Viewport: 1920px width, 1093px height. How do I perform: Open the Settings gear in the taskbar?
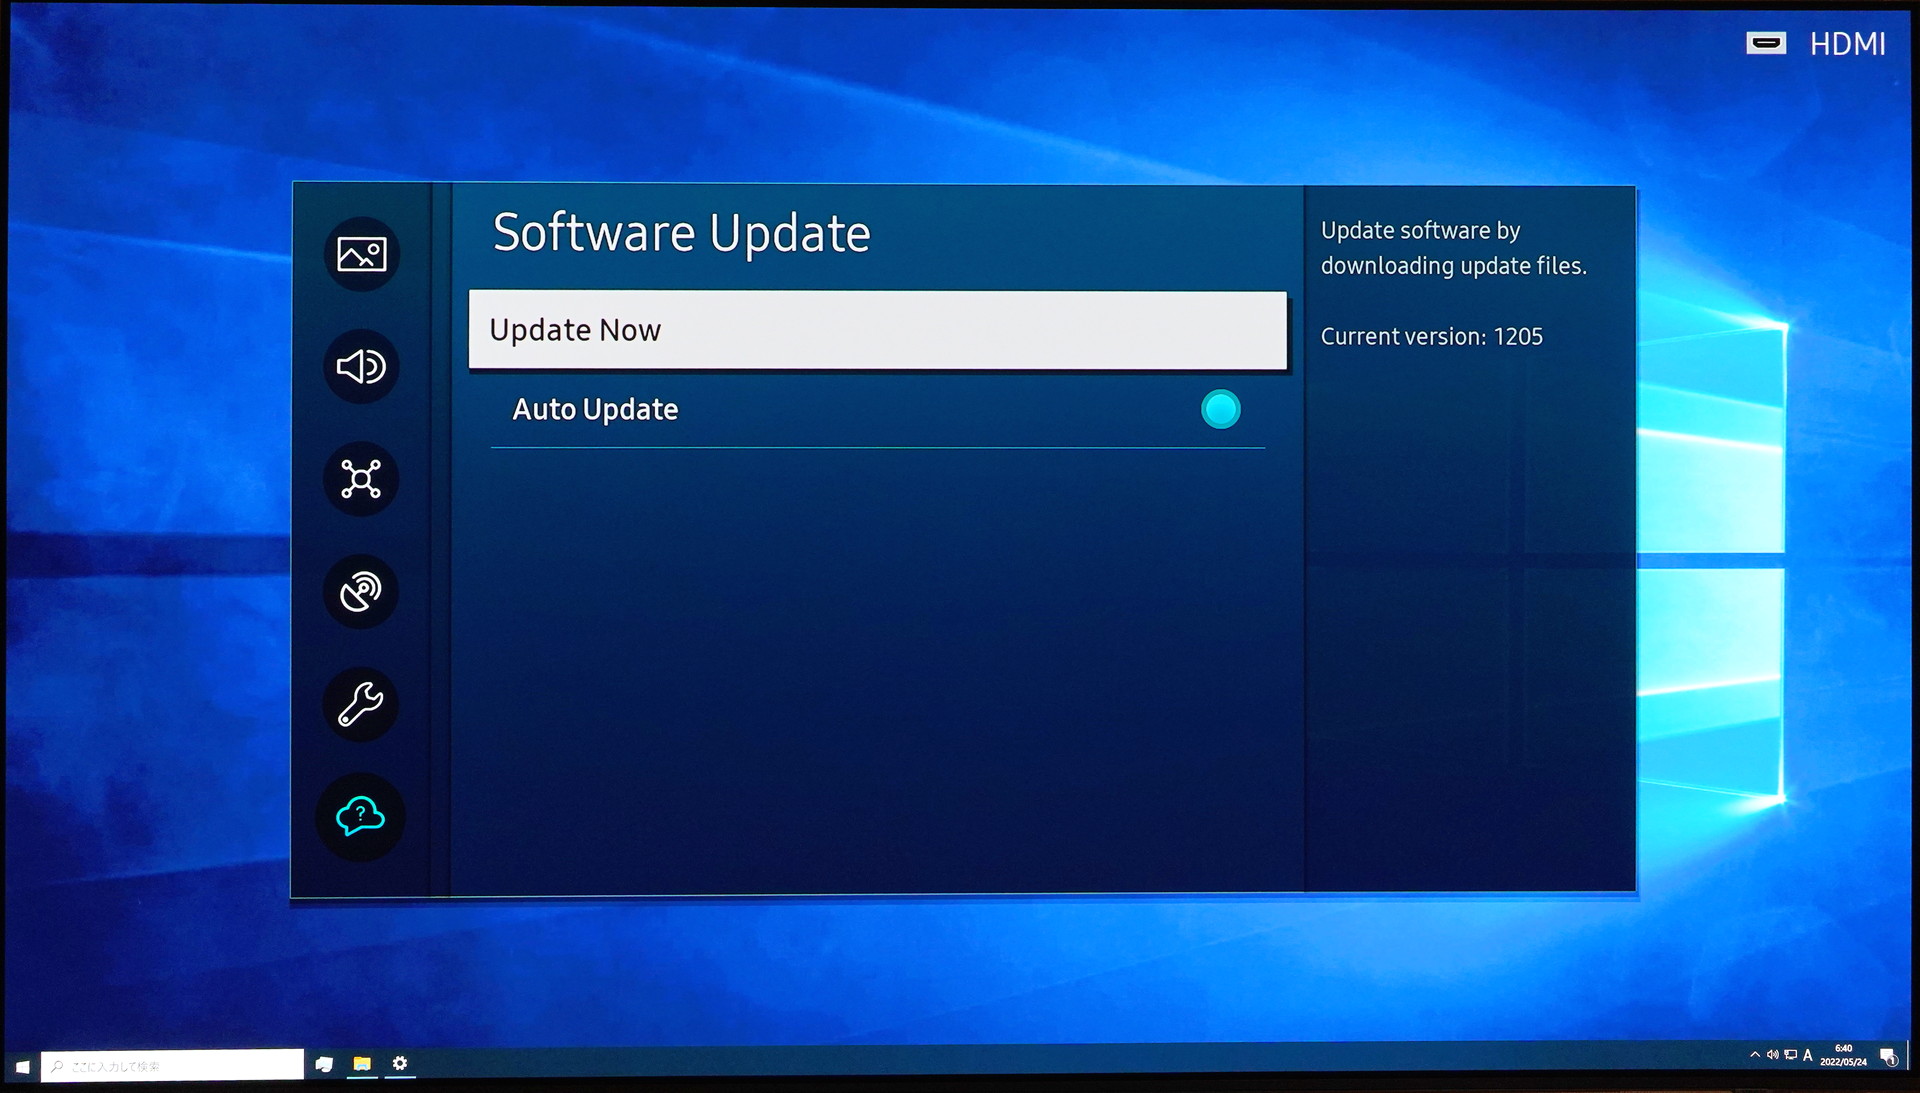tap(400, 1063)
